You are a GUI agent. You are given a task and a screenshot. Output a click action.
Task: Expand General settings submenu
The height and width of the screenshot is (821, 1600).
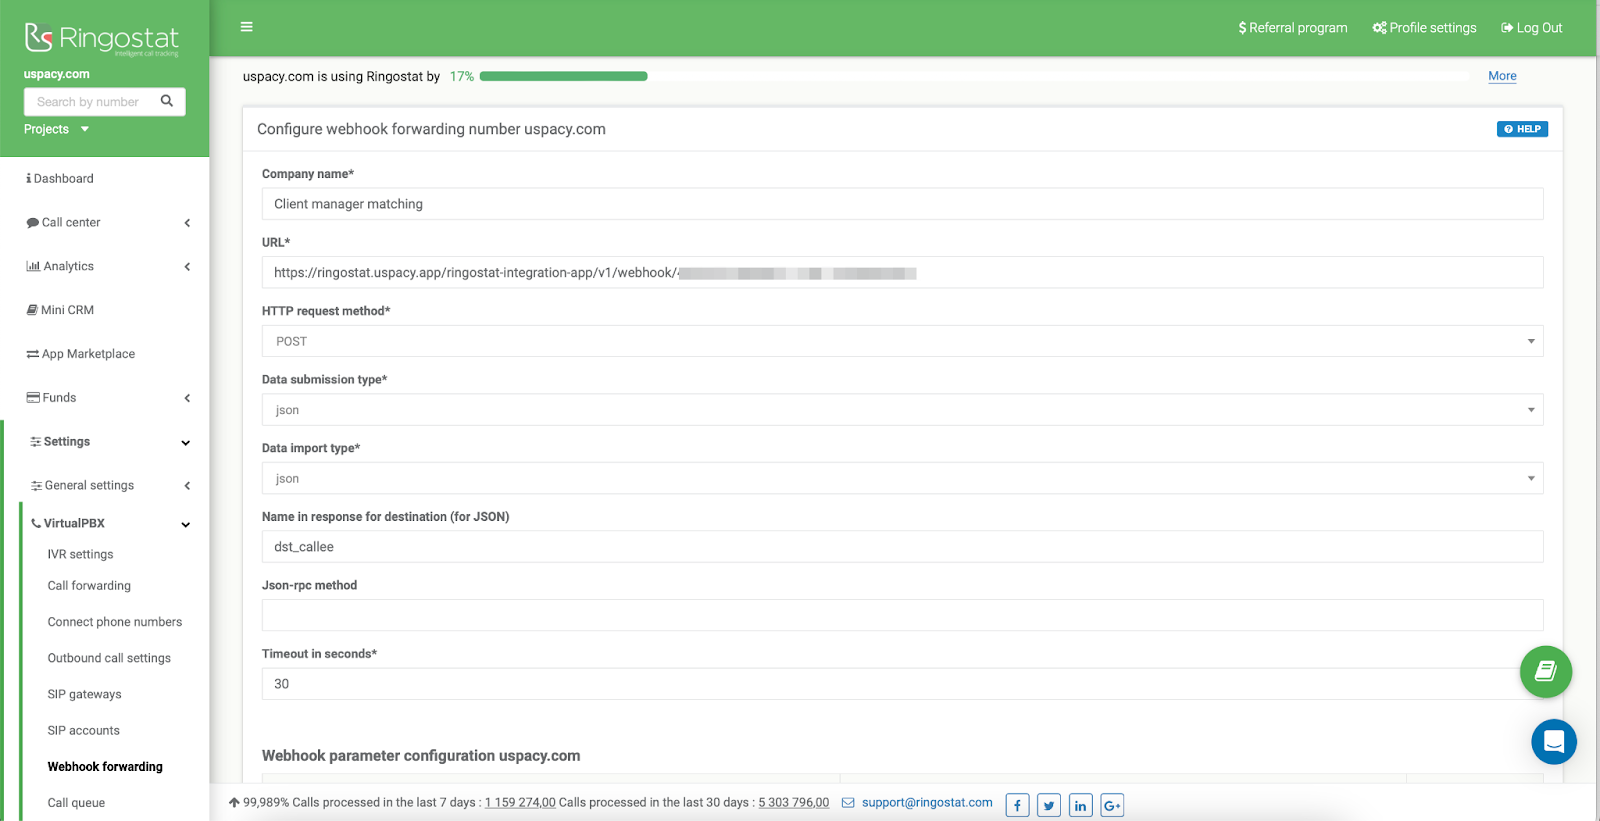pos(112,485)
